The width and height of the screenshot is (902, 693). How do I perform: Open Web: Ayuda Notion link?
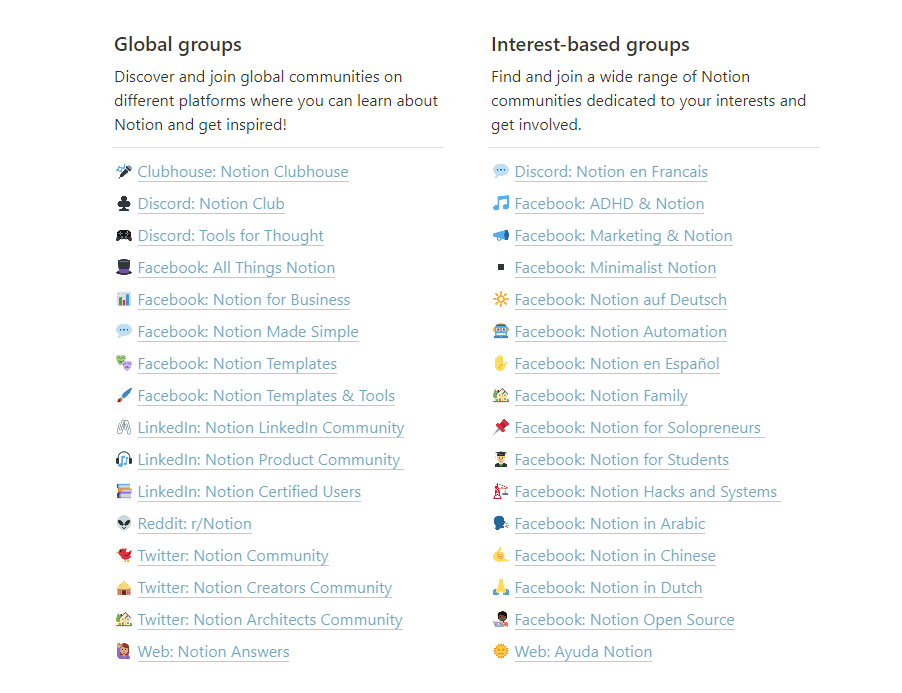coord(583,652)
